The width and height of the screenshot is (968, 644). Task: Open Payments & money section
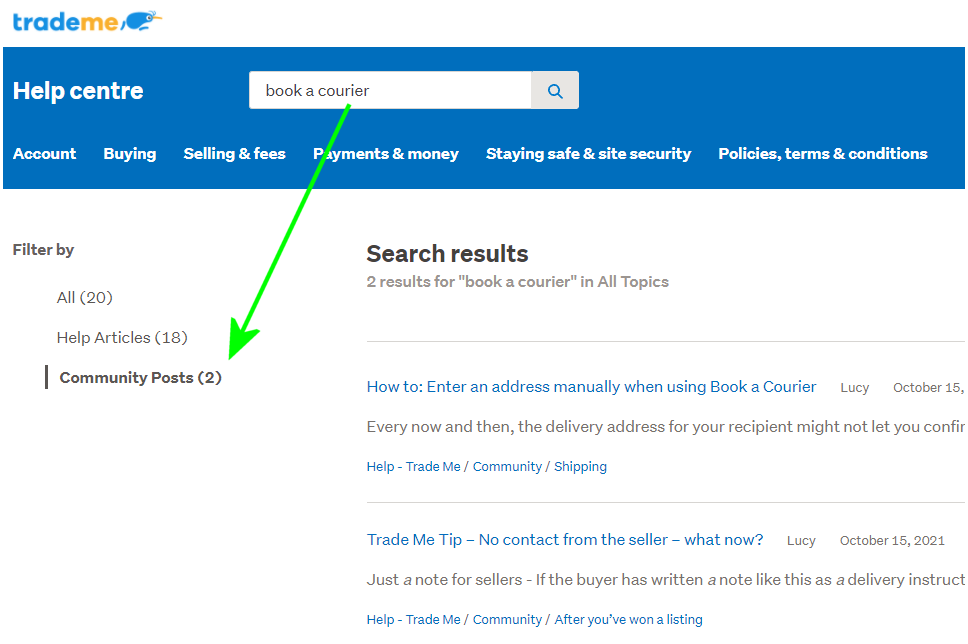[x=386, y=154]
